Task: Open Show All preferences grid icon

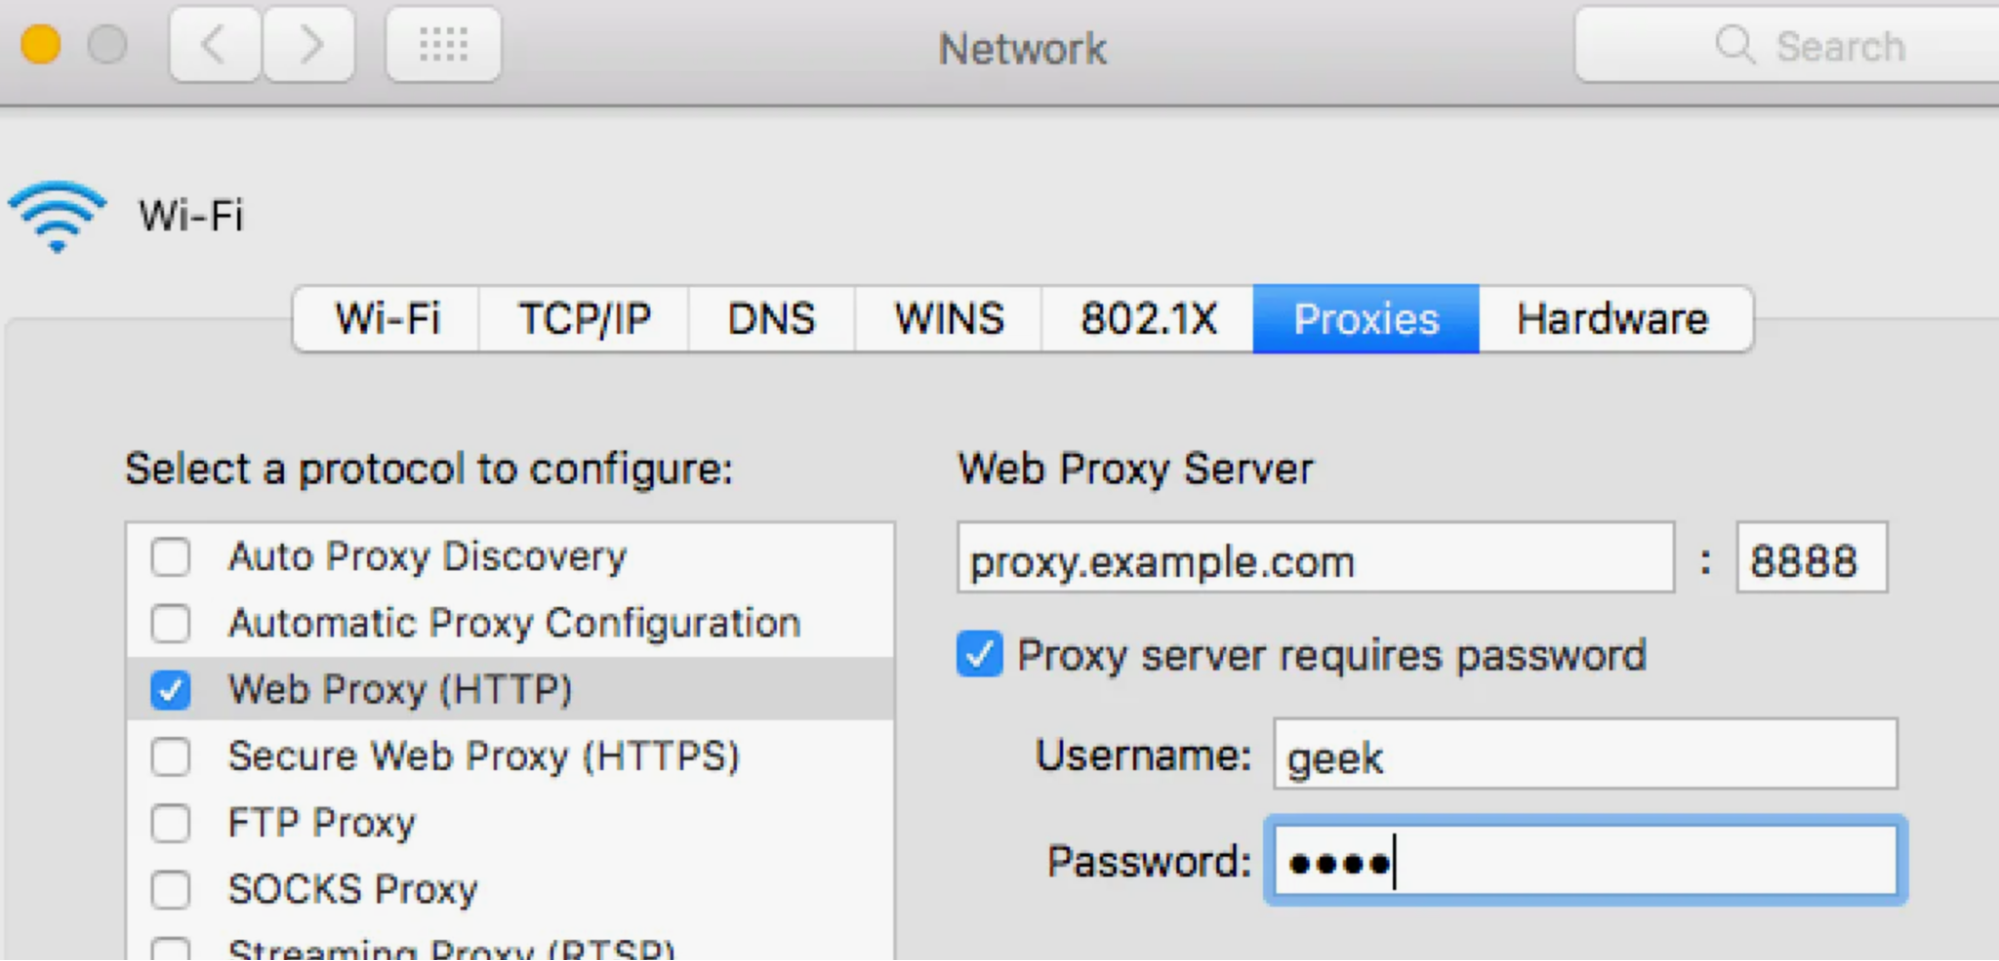Action: pyautogui.click(x=444, y=44)
